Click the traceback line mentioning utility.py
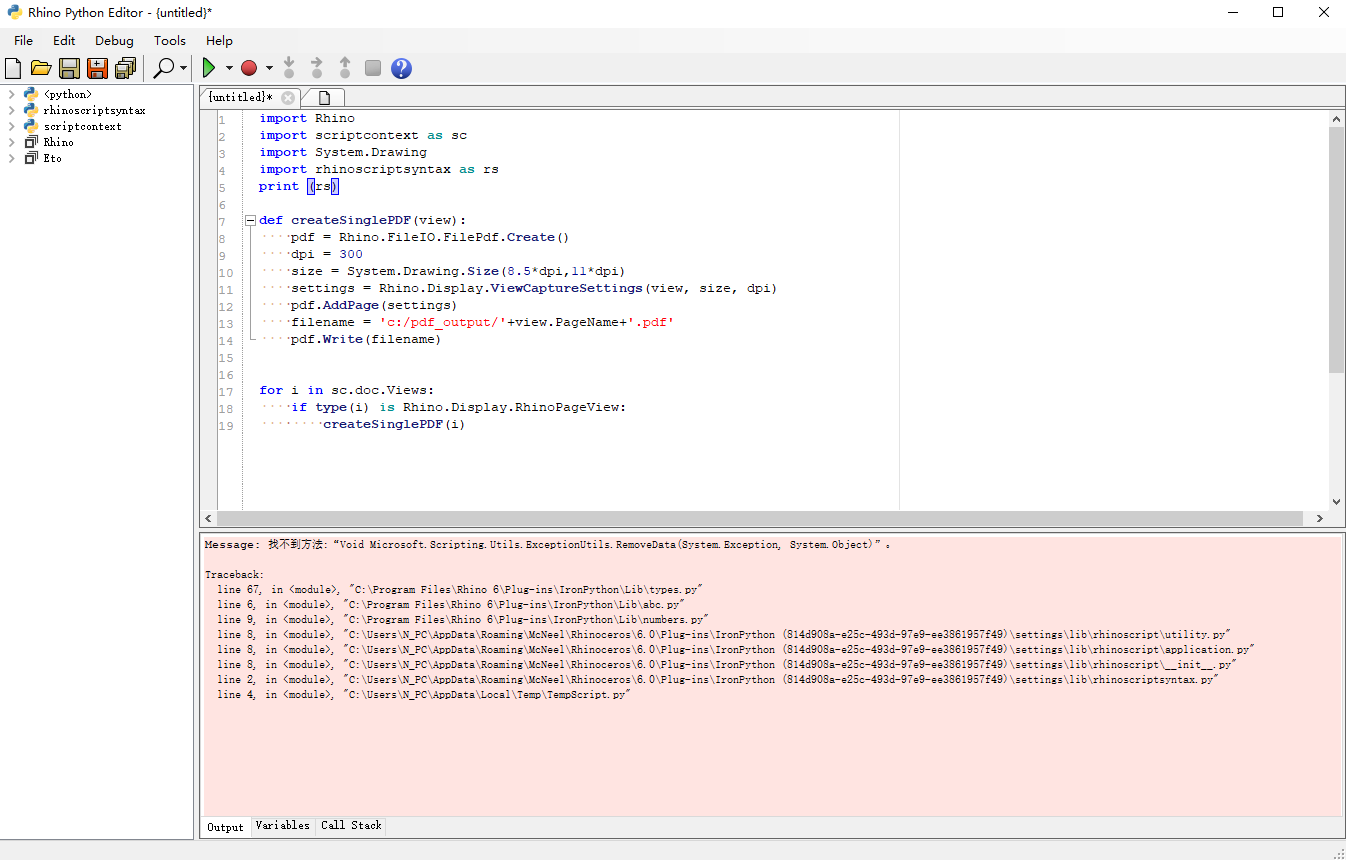The height and width of the screenshot is (860, 1346). (x=723, y=635)
